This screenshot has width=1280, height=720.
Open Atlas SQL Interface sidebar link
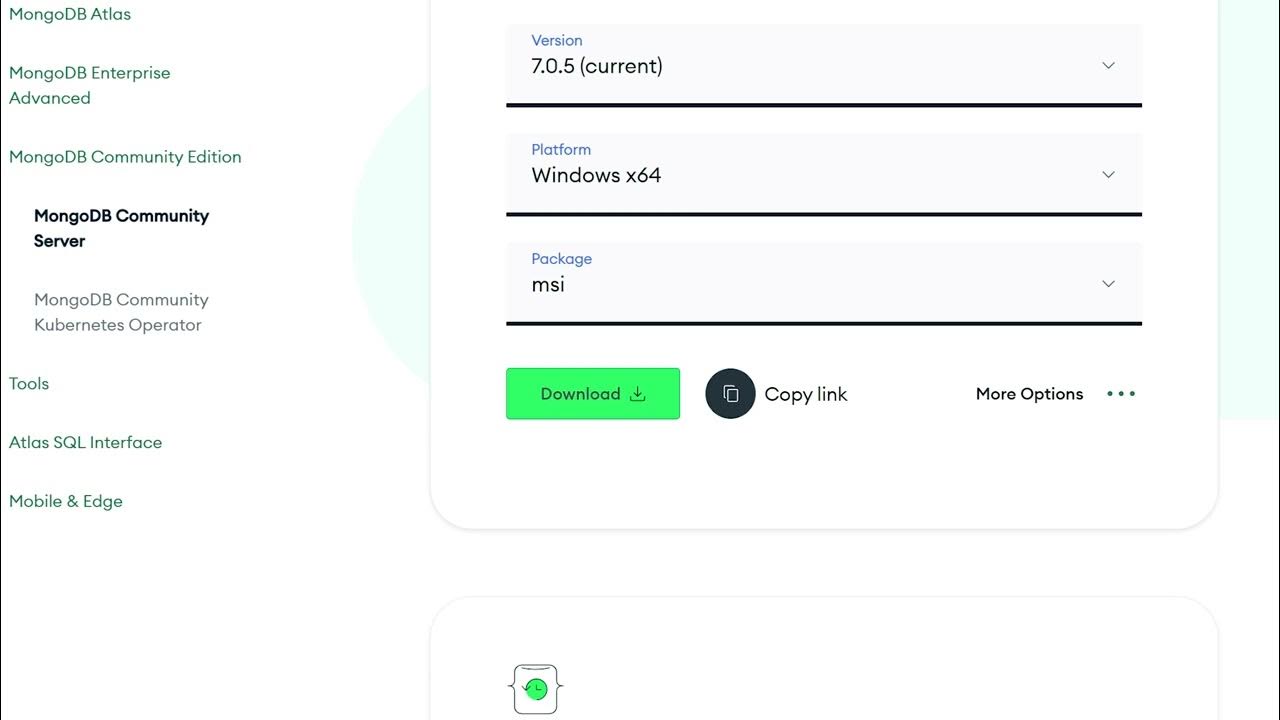coord(85,442)
